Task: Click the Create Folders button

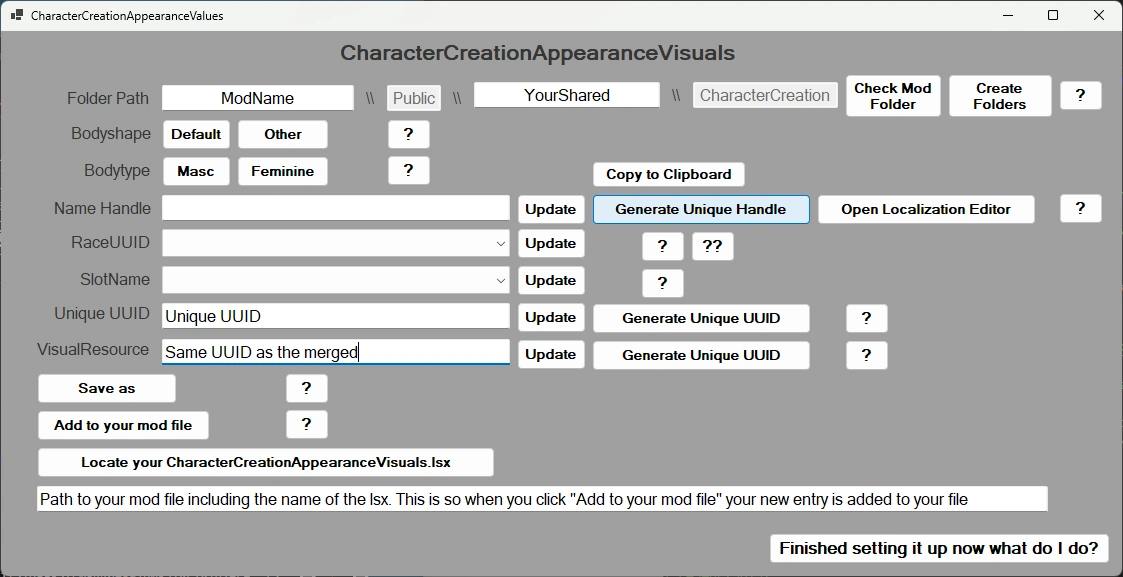Action: [x=999, y=95]
